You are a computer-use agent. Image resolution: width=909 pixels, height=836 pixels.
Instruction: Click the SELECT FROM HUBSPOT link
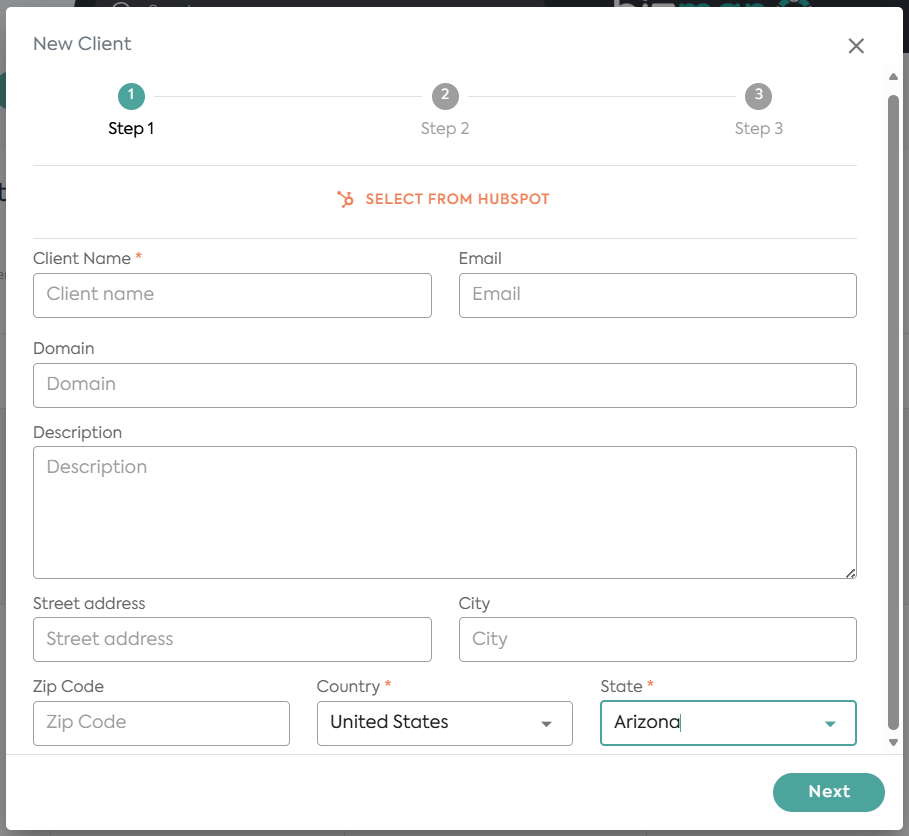click(457, 199)
